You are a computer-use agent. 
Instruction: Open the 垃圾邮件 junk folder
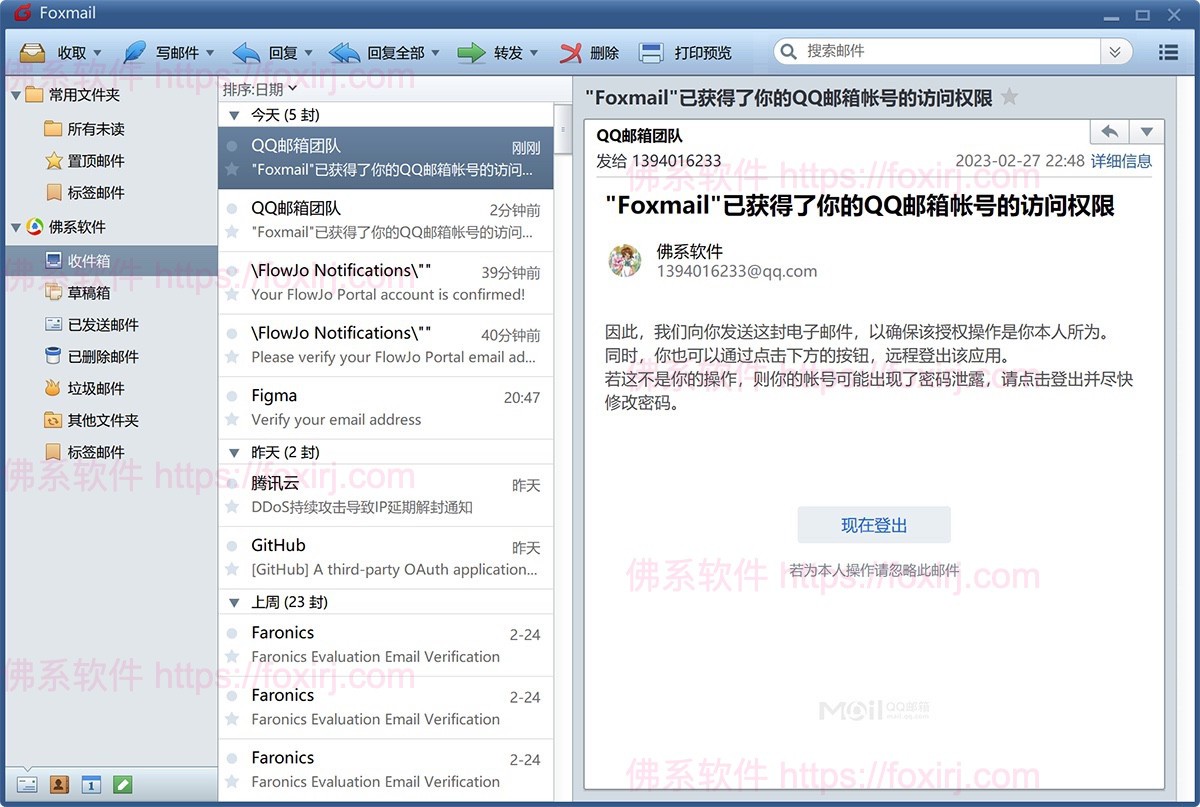click(x=95, y=388)
